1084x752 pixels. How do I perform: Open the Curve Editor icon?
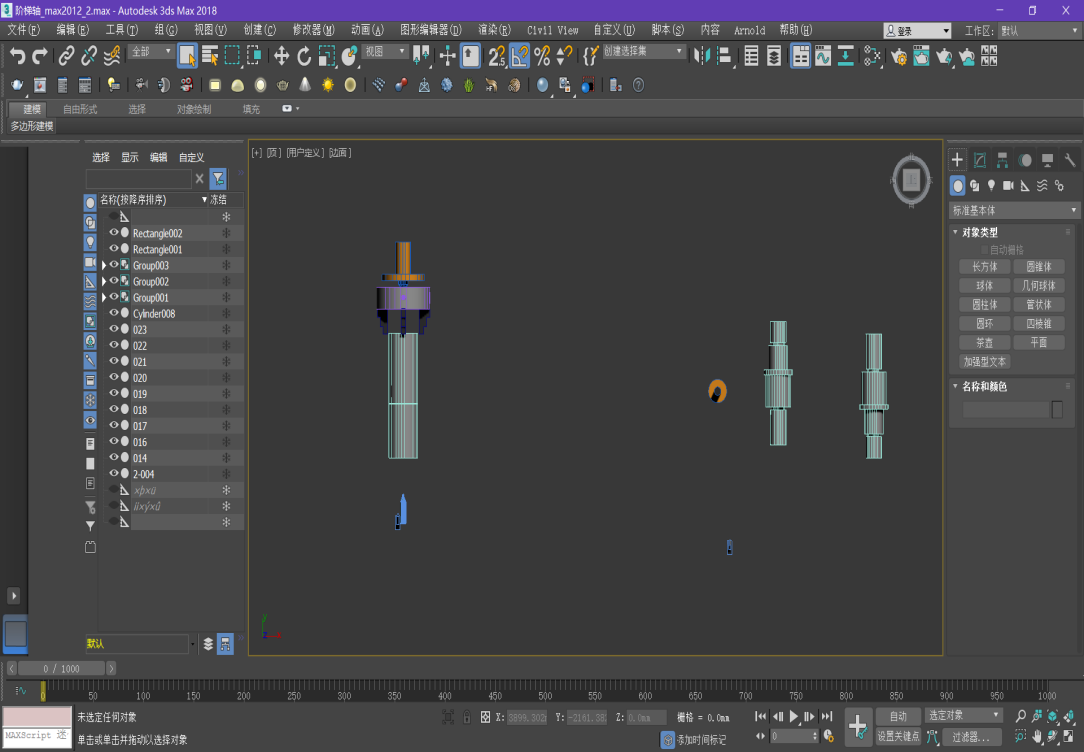pyautogui.click(x=823, y=56)
